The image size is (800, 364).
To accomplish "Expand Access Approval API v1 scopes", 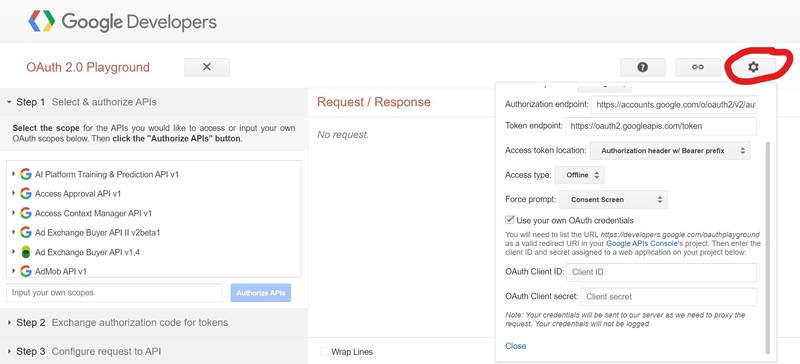I will [x=13, y=193].
